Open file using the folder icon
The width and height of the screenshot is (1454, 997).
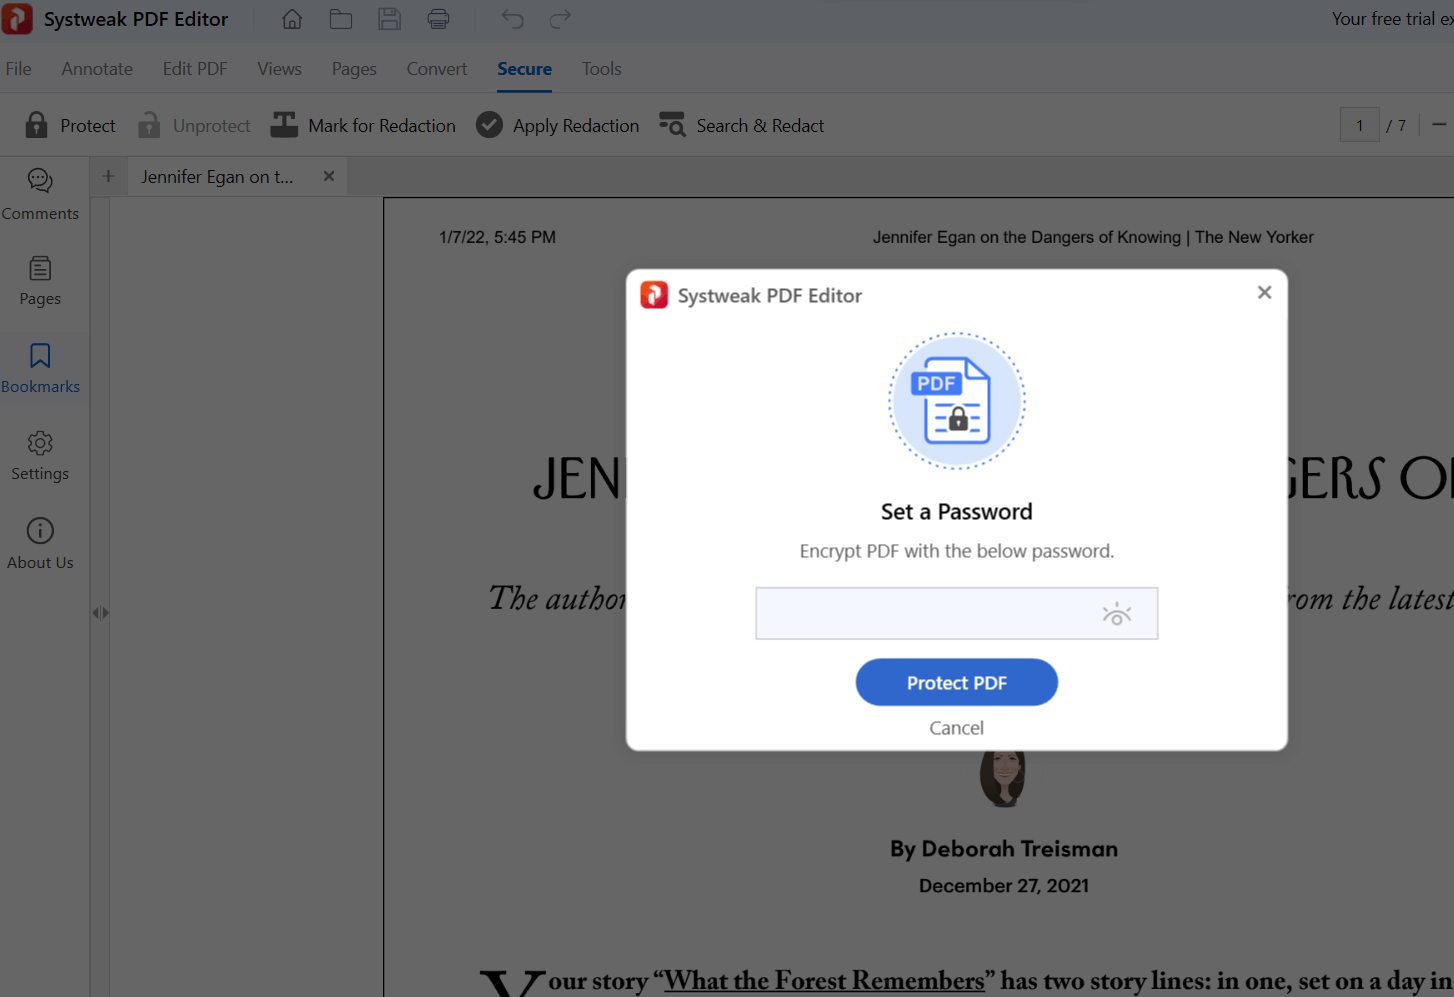(x=341, y=19)
